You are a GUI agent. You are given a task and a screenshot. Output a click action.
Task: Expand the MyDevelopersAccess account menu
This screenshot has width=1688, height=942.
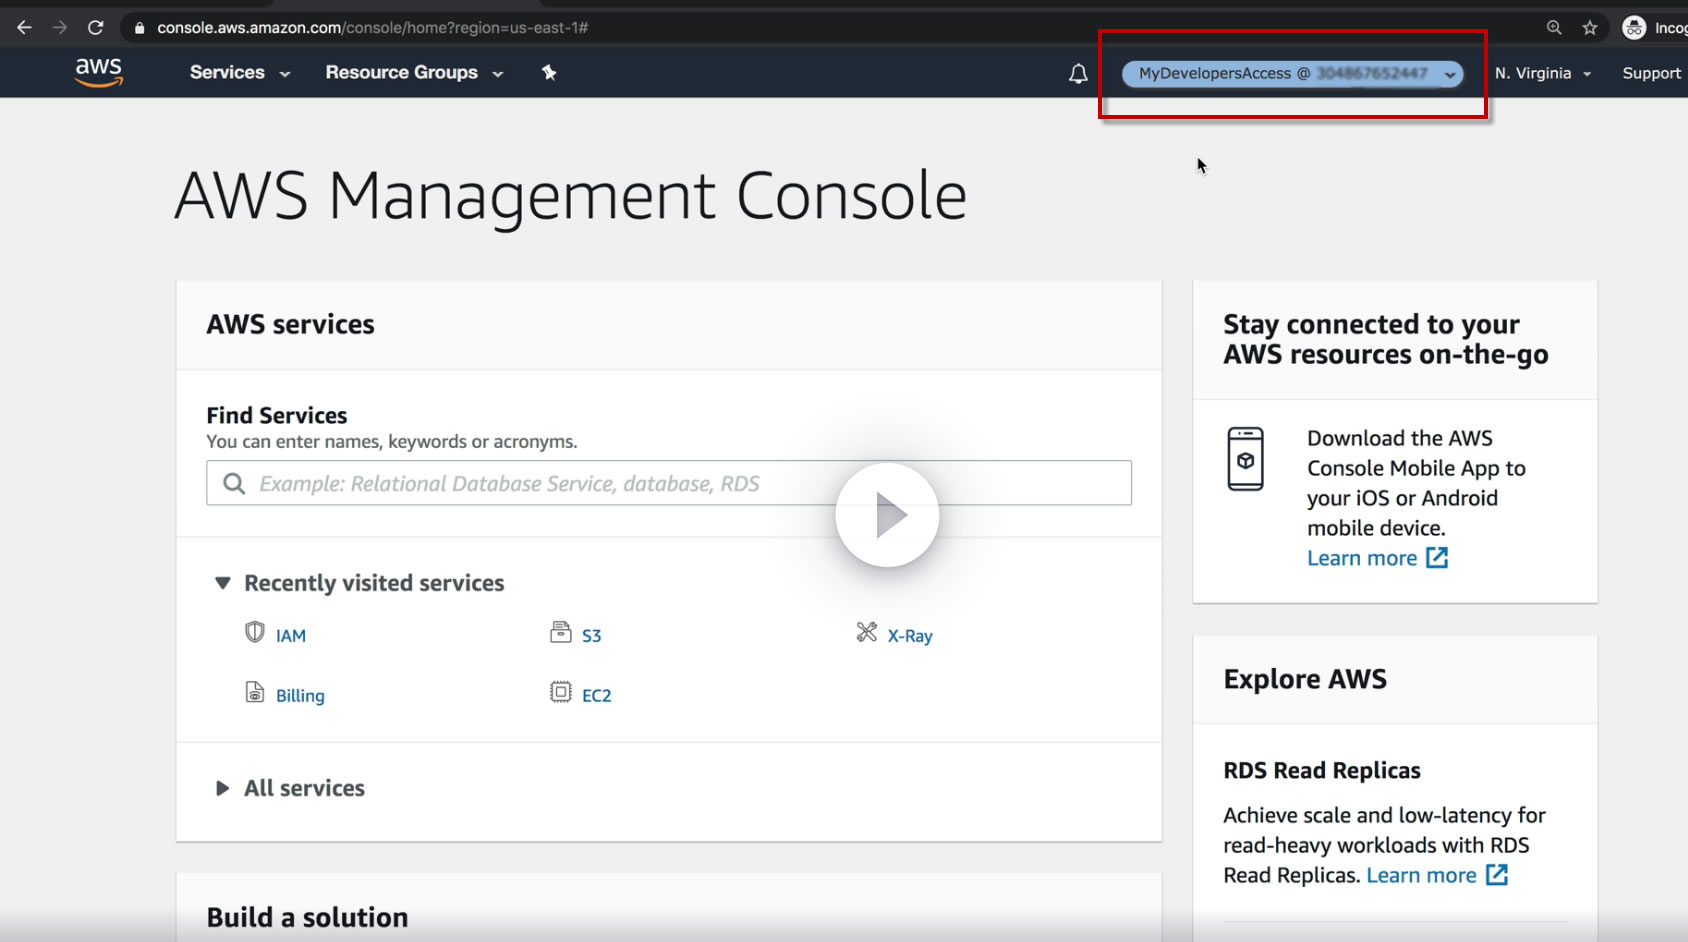point(1291,74)
